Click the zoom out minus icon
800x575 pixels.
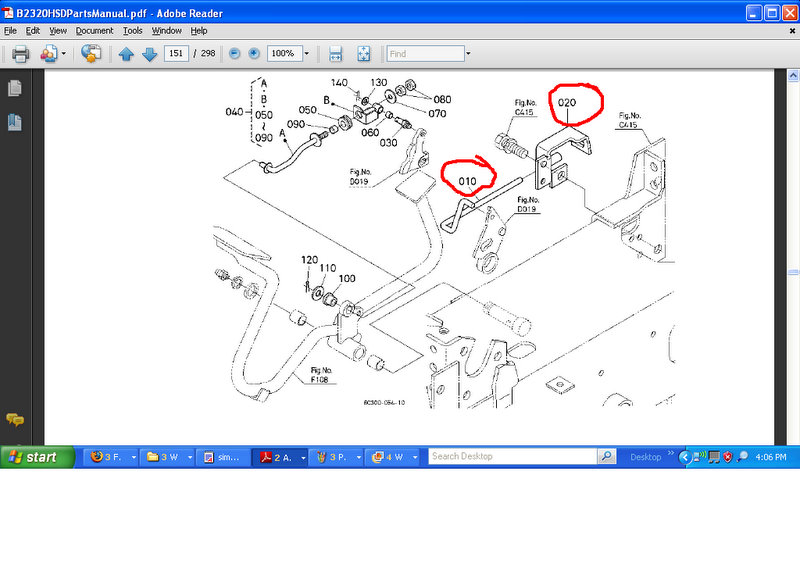(235, 53)
